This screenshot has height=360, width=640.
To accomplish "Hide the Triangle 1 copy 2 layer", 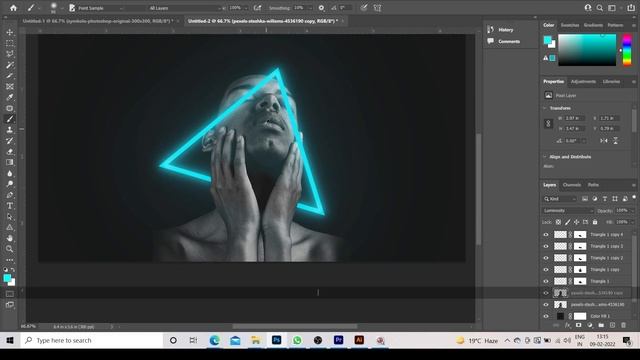I will click(x=546, y=258).
